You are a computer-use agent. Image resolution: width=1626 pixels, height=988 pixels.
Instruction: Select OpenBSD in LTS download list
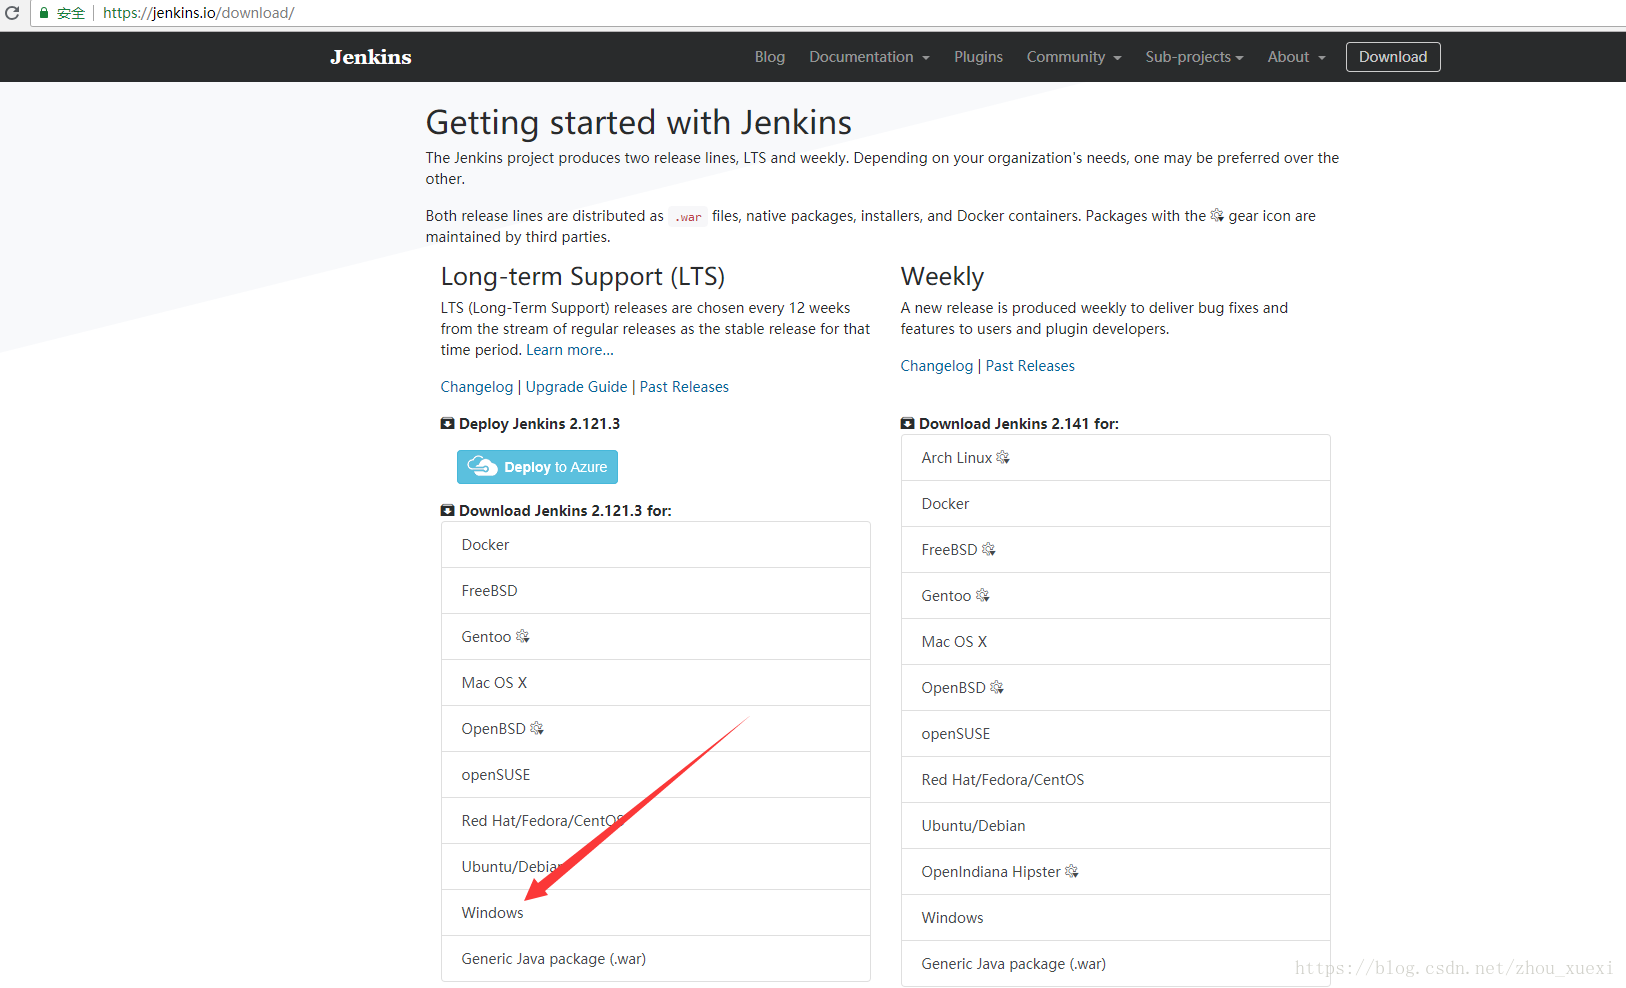656,729
